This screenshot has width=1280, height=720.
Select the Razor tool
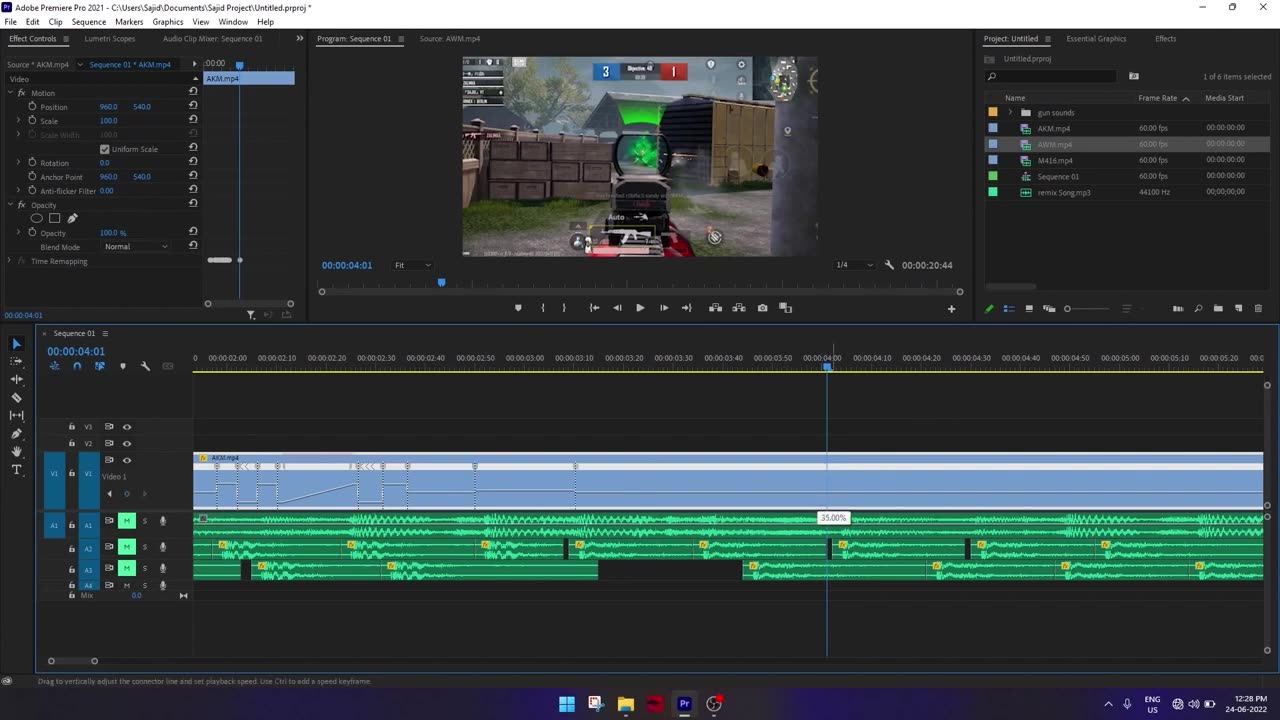[x=16, y=397]
